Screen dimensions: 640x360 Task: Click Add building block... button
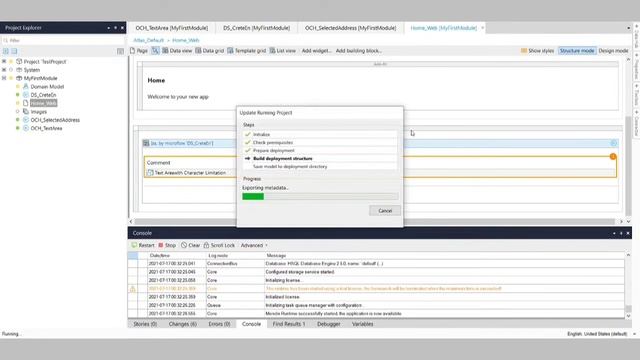click(x=358, y=51)
